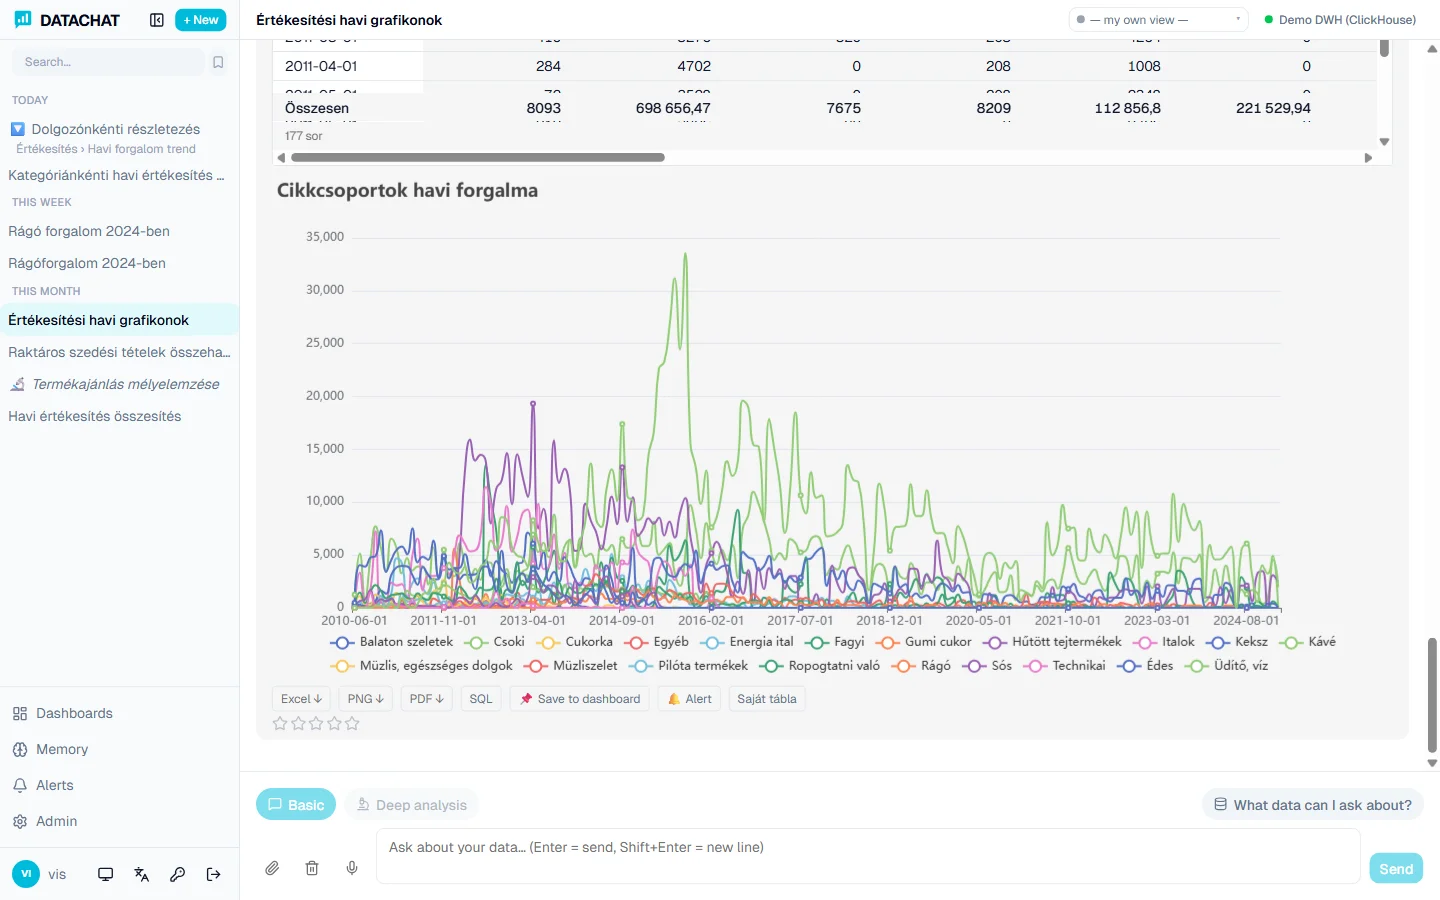The height and width of the screenshot is (900, 1440).
Task: Click the sidebar Search field
Action: pyautogui.click(x=108, y=62)
